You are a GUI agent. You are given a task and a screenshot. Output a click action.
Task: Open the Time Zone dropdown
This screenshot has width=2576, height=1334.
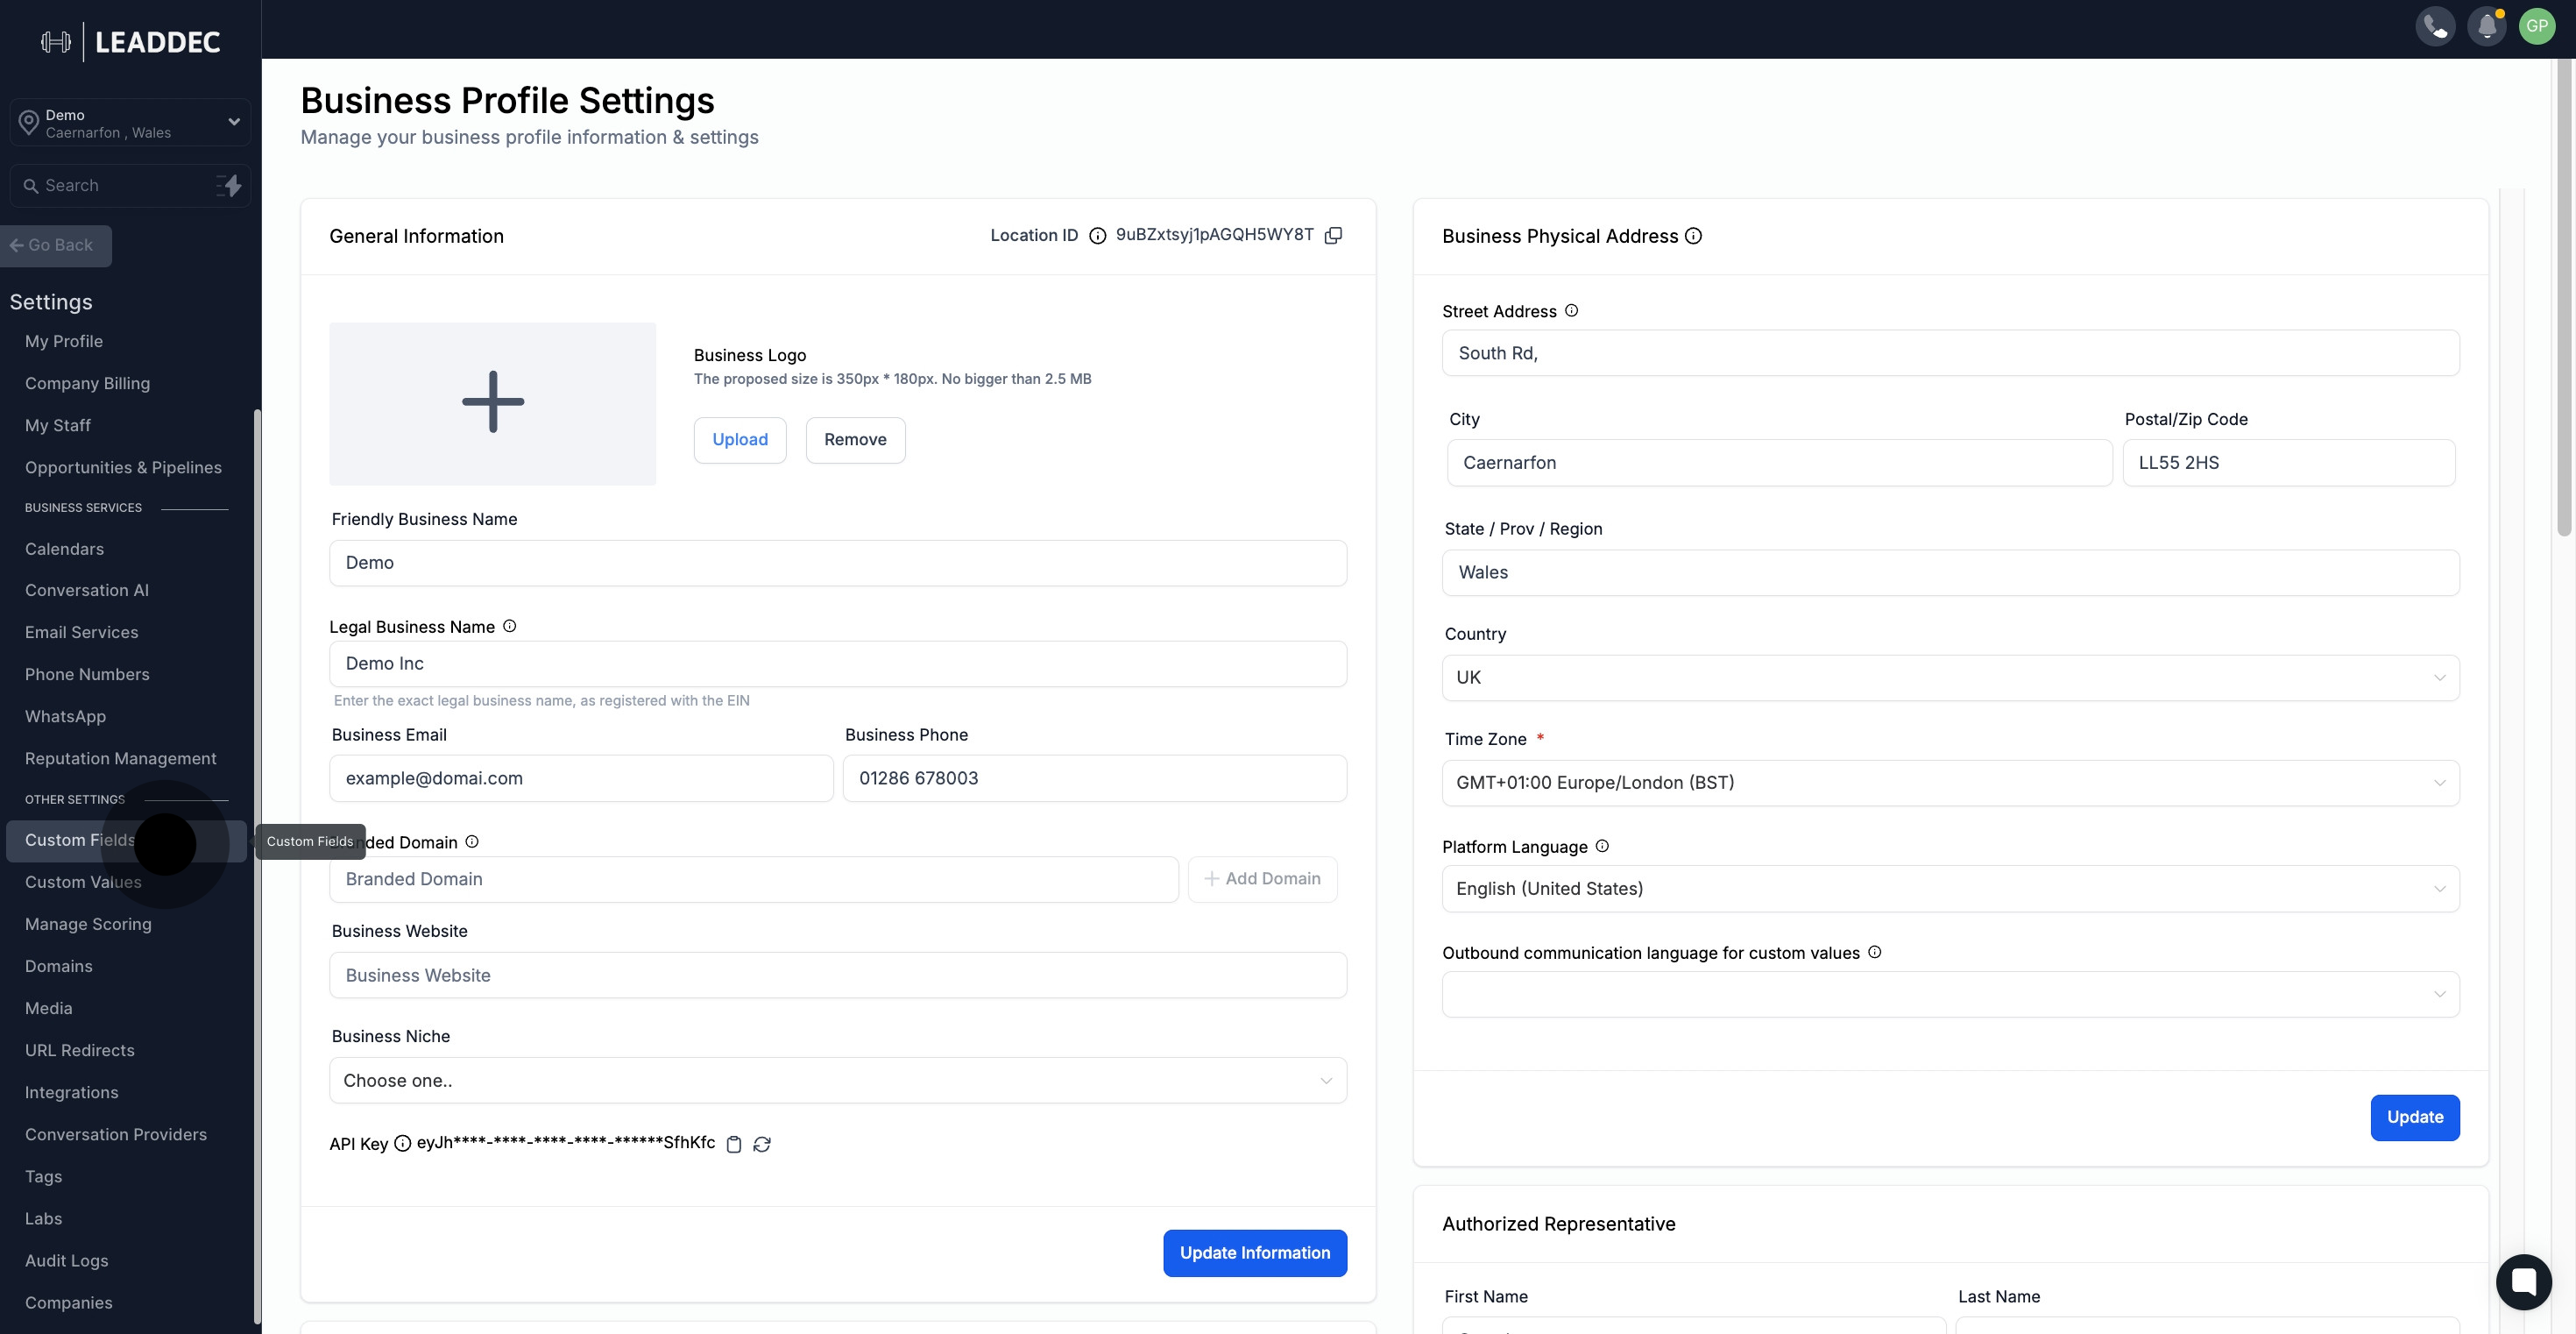click(x=1950, y=783)
